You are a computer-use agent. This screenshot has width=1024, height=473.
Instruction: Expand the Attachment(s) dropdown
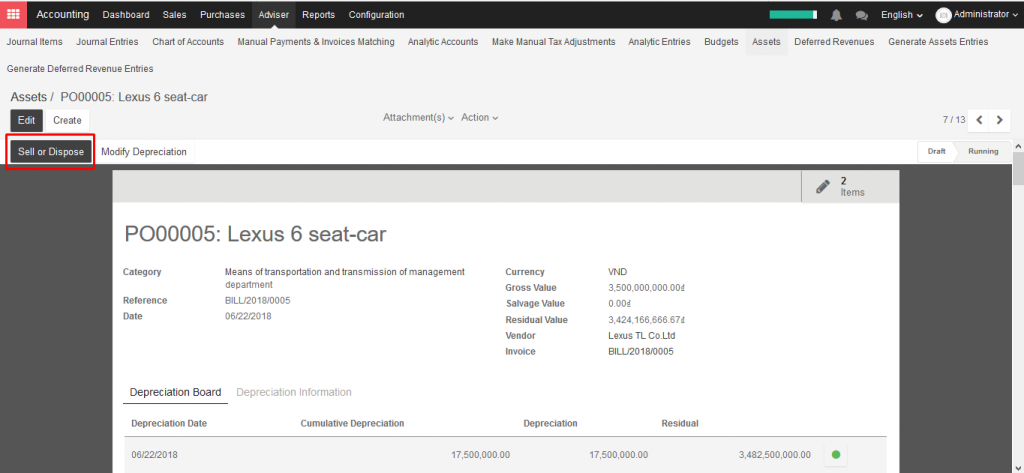tap(418, 118)
